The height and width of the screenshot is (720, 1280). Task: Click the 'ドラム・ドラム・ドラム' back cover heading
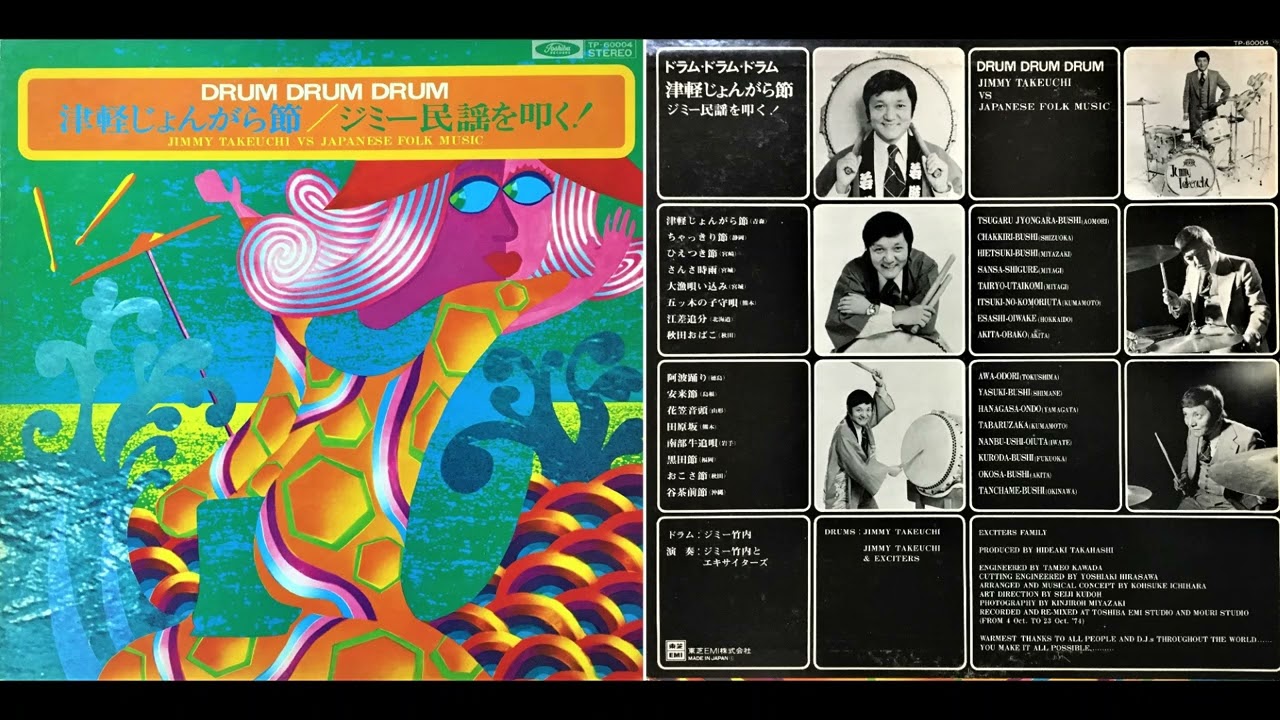721,66
